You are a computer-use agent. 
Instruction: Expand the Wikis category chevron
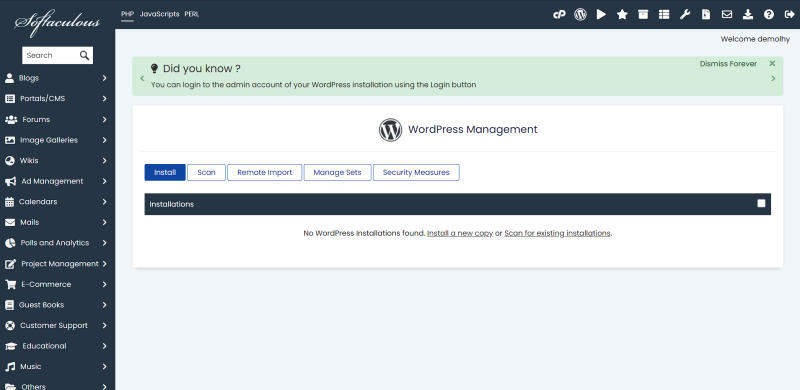click(104, 160)
